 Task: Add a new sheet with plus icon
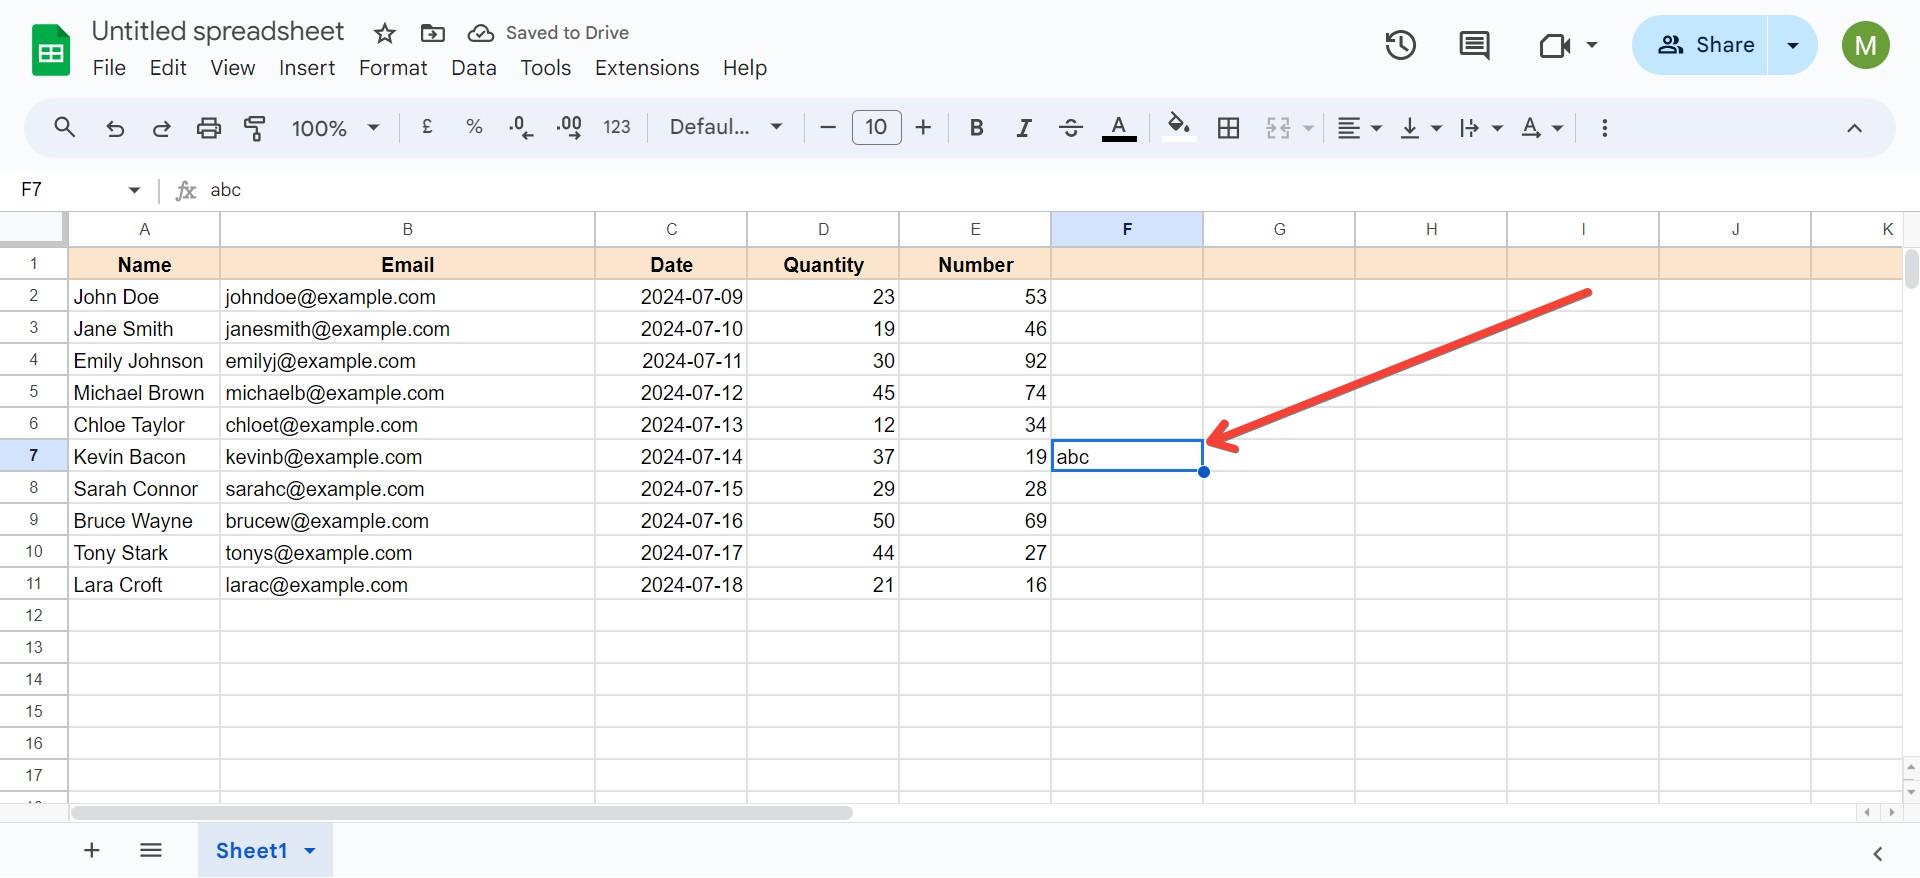click(91, 850)
